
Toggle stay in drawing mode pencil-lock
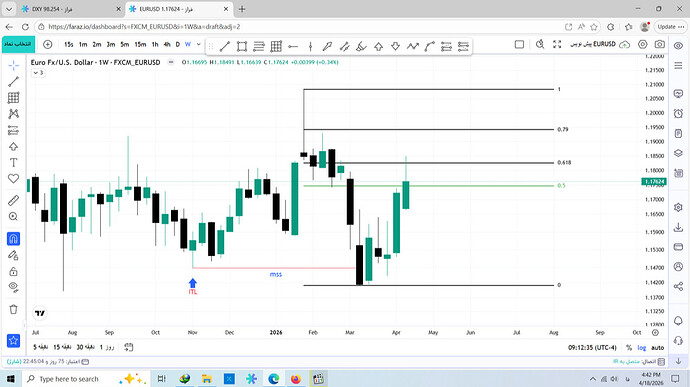[x=14, y=255]
